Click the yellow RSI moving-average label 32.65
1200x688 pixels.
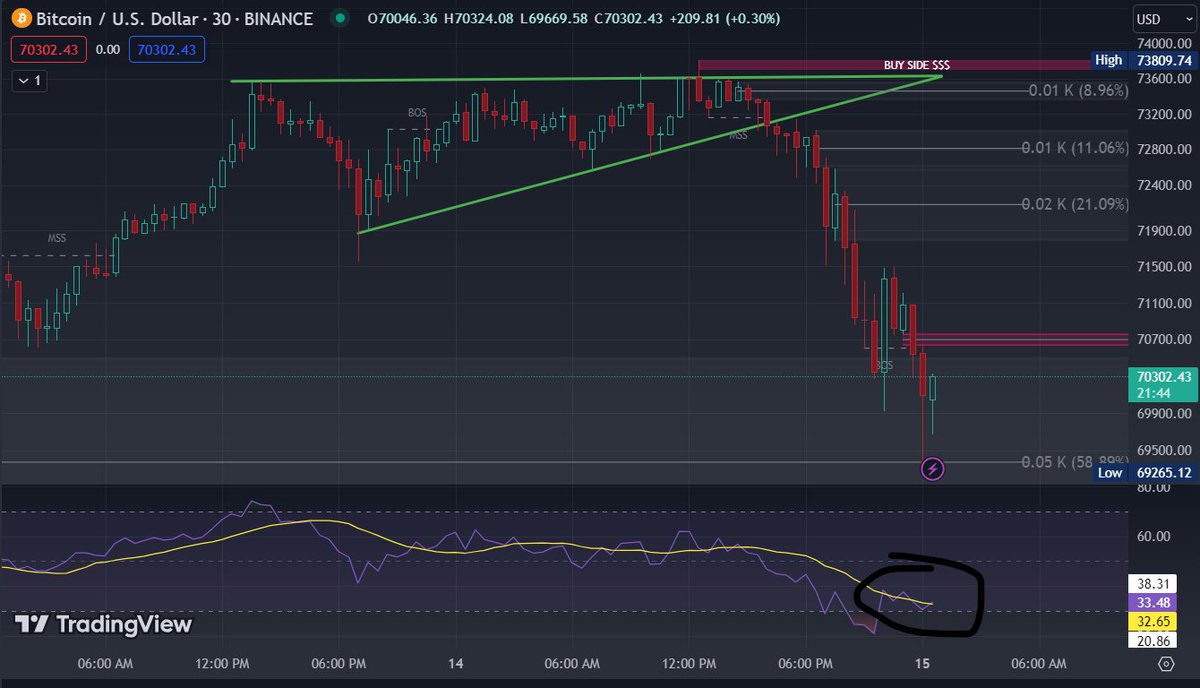pos(1151,621)
